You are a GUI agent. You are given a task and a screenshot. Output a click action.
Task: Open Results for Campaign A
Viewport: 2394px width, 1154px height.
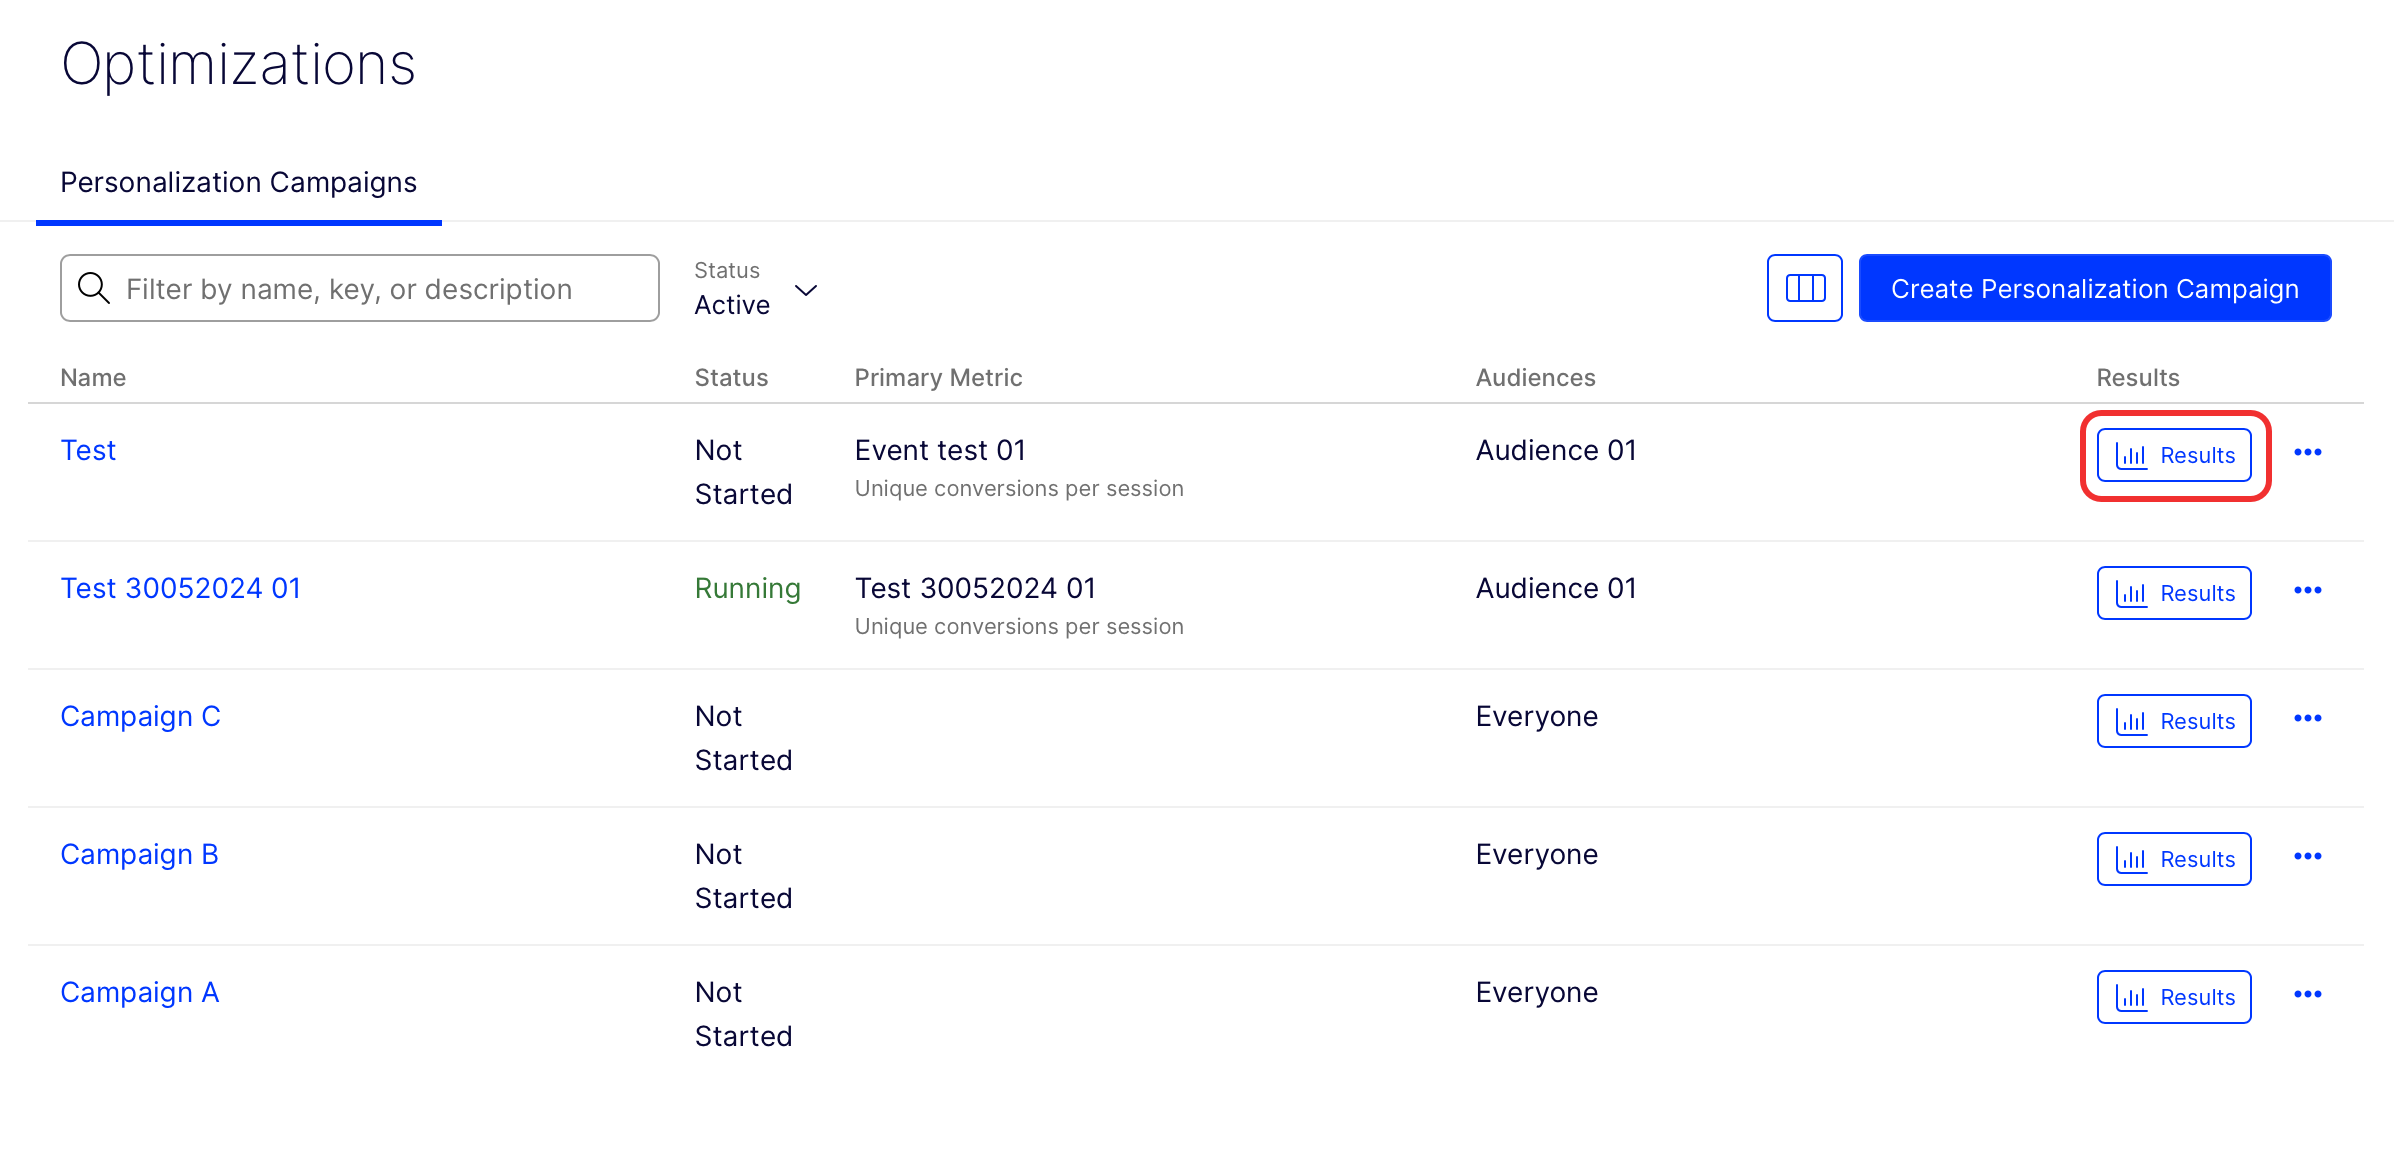tap(2174, 997)
